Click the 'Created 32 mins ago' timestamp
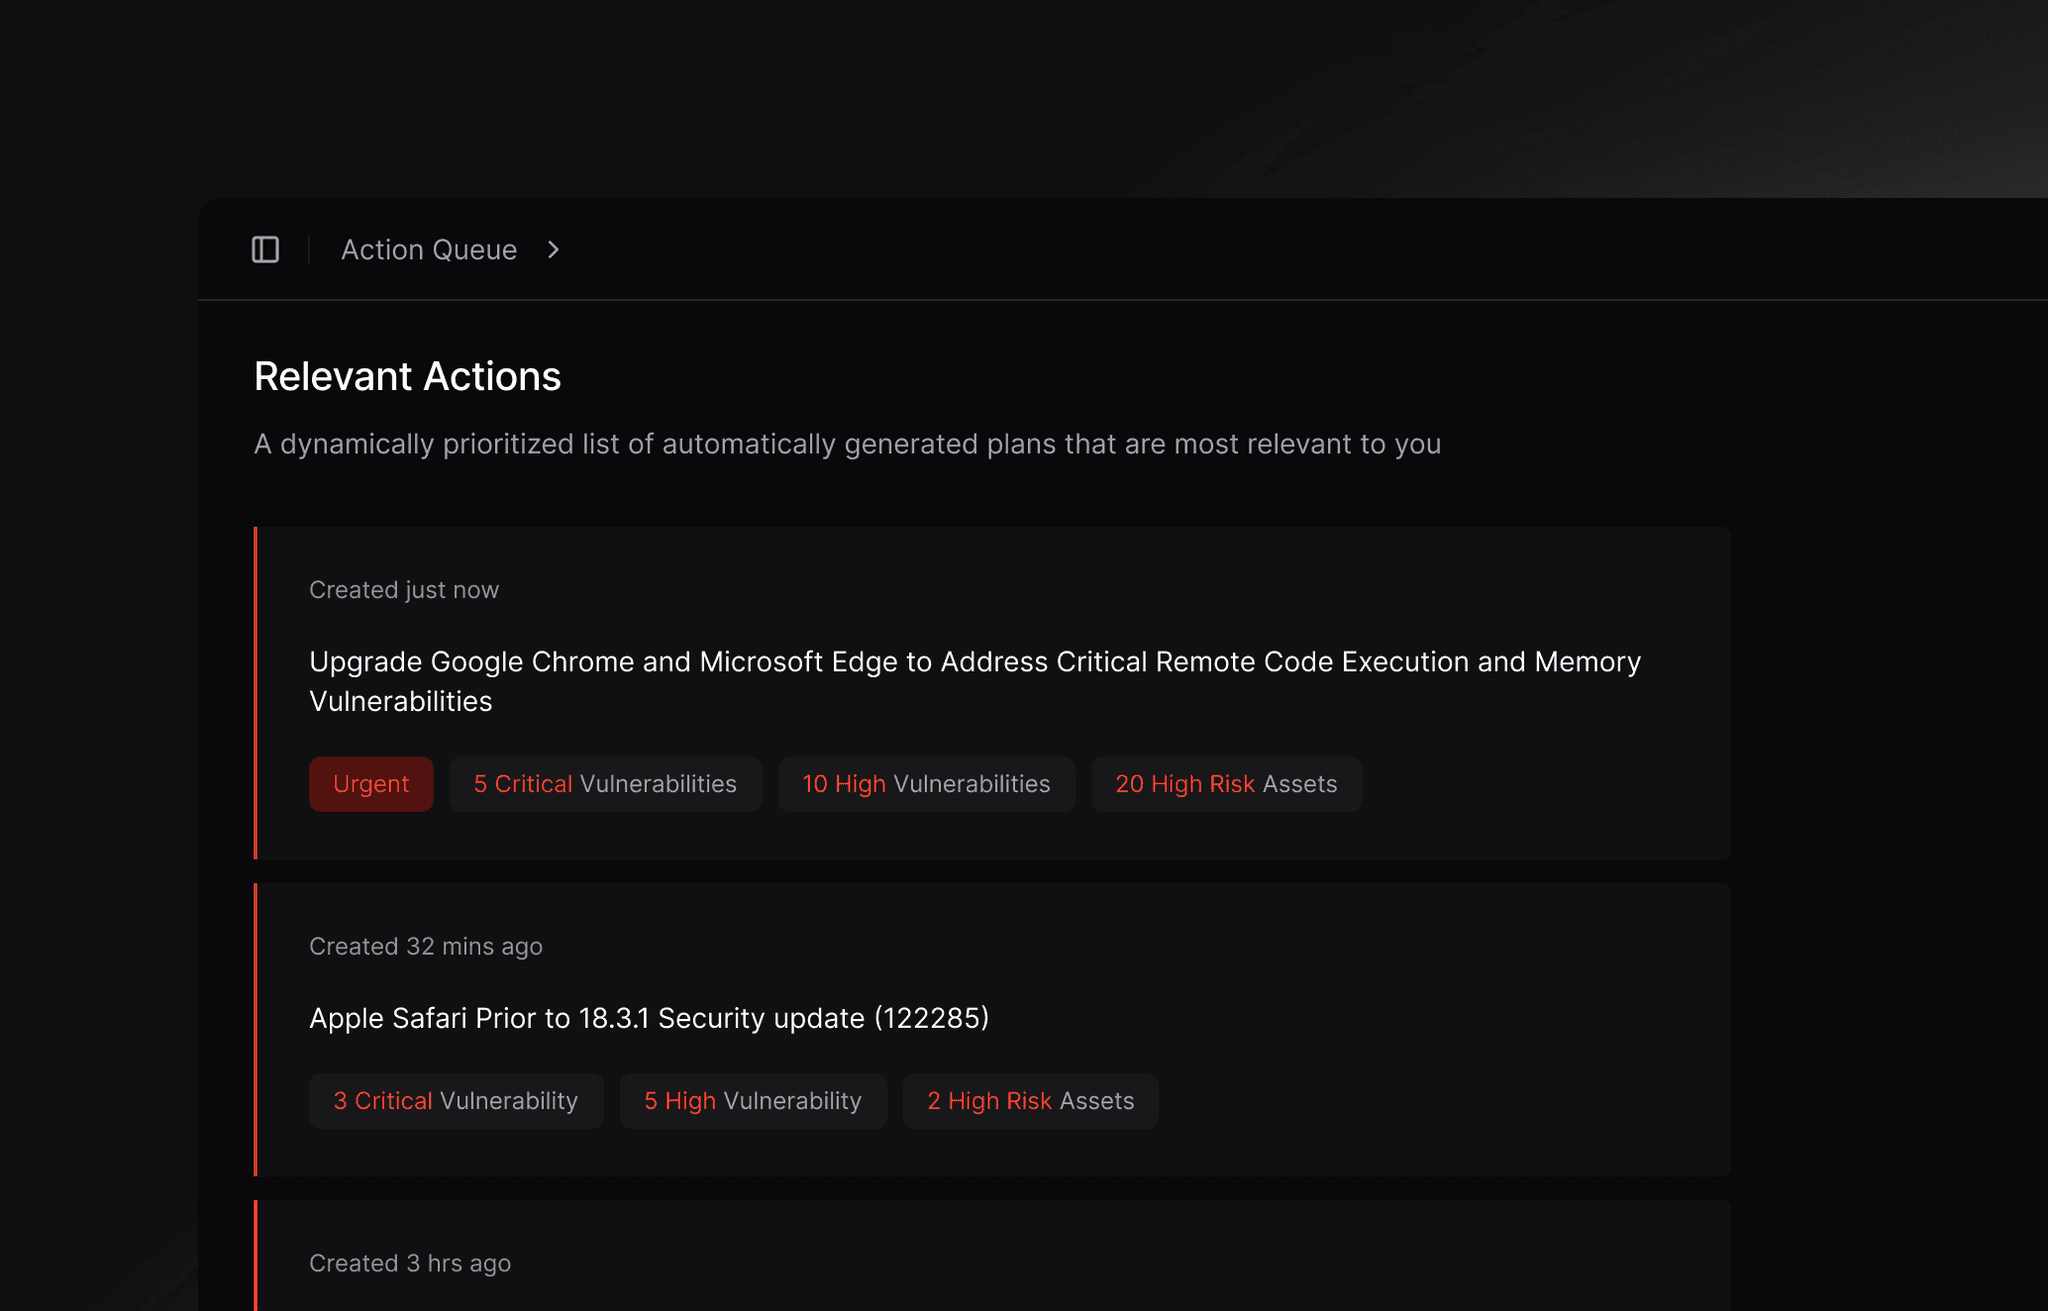This screenshot has width=2048, height=1311. [x=426, y=946]
